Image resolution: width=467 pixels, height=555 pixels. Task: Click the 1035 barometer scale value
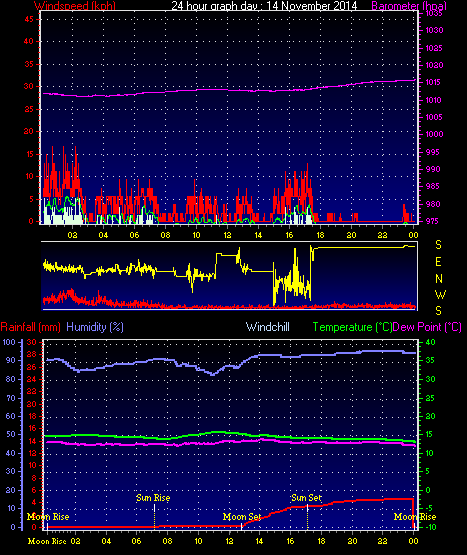tap(434, 13)
